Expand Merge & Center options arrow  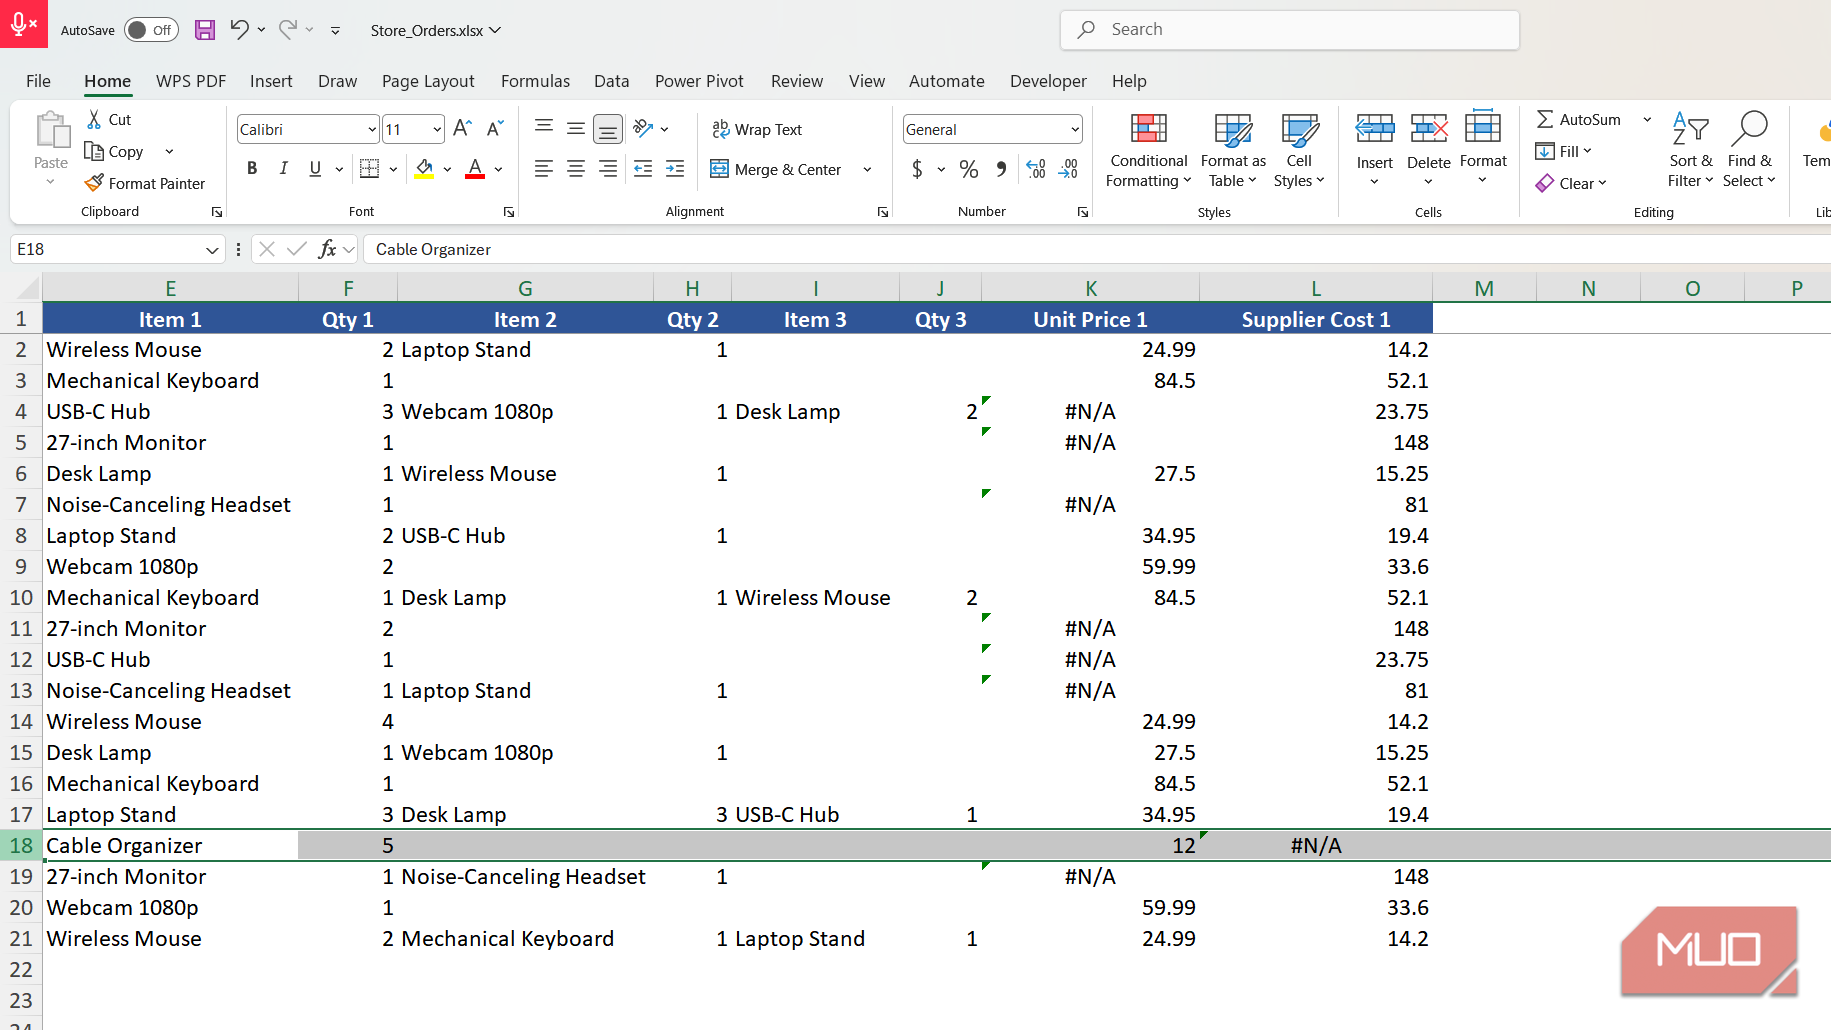[867, 170]
